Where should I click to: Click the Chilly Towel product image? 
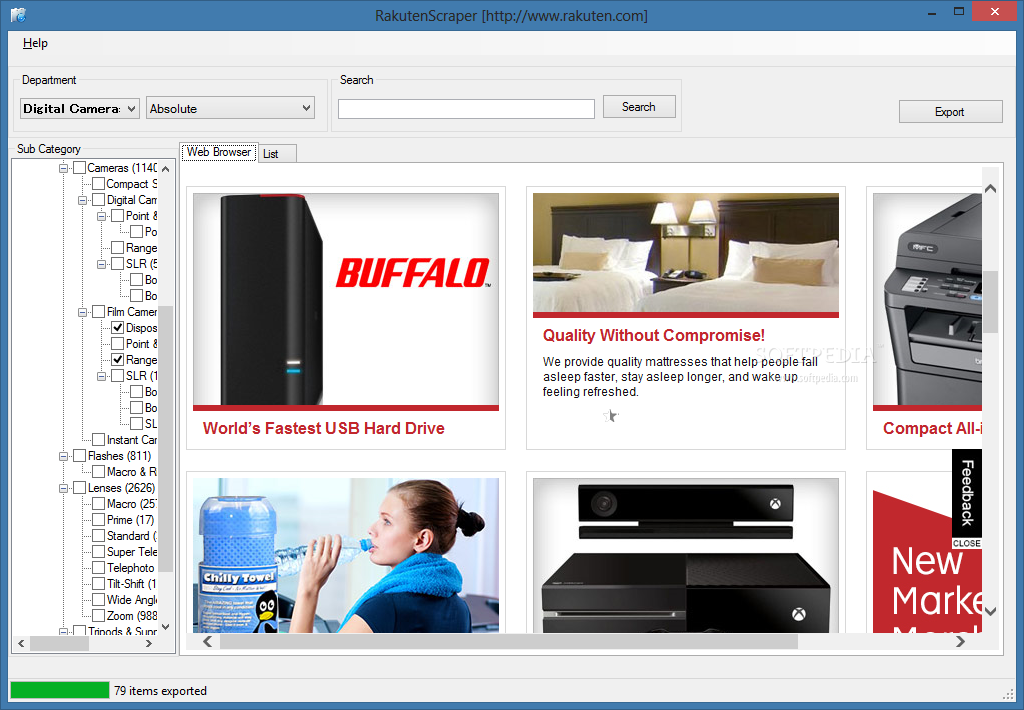(x=346, y=555)
